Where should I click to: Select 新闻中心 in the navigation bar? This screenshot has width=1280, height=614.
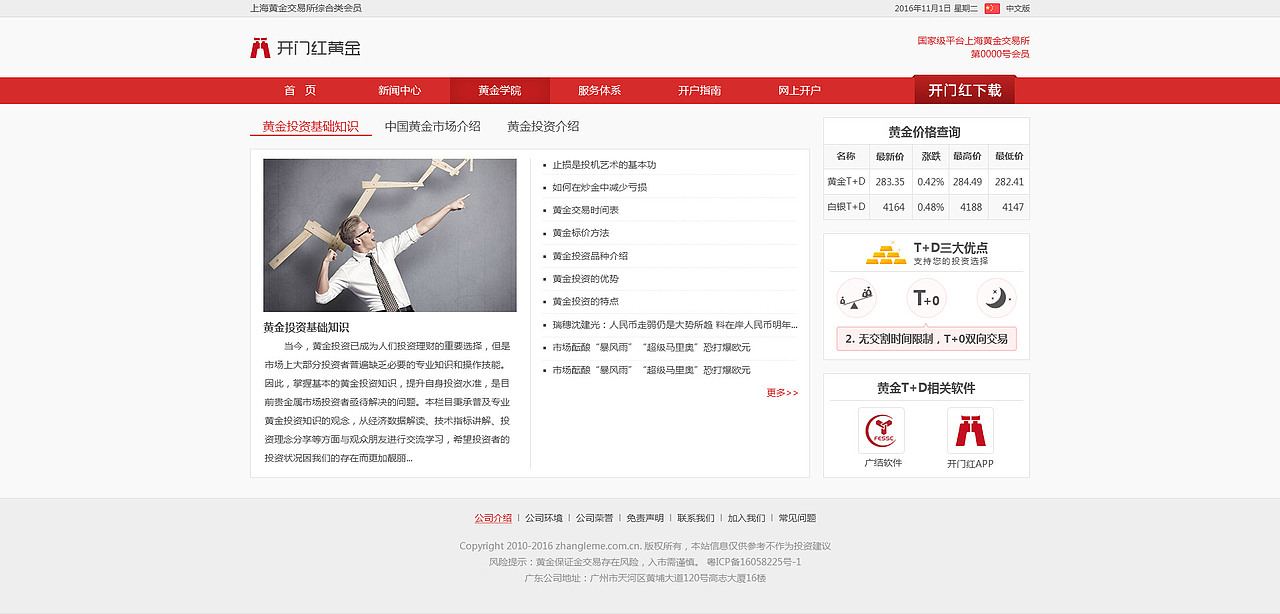click(400, 89)
